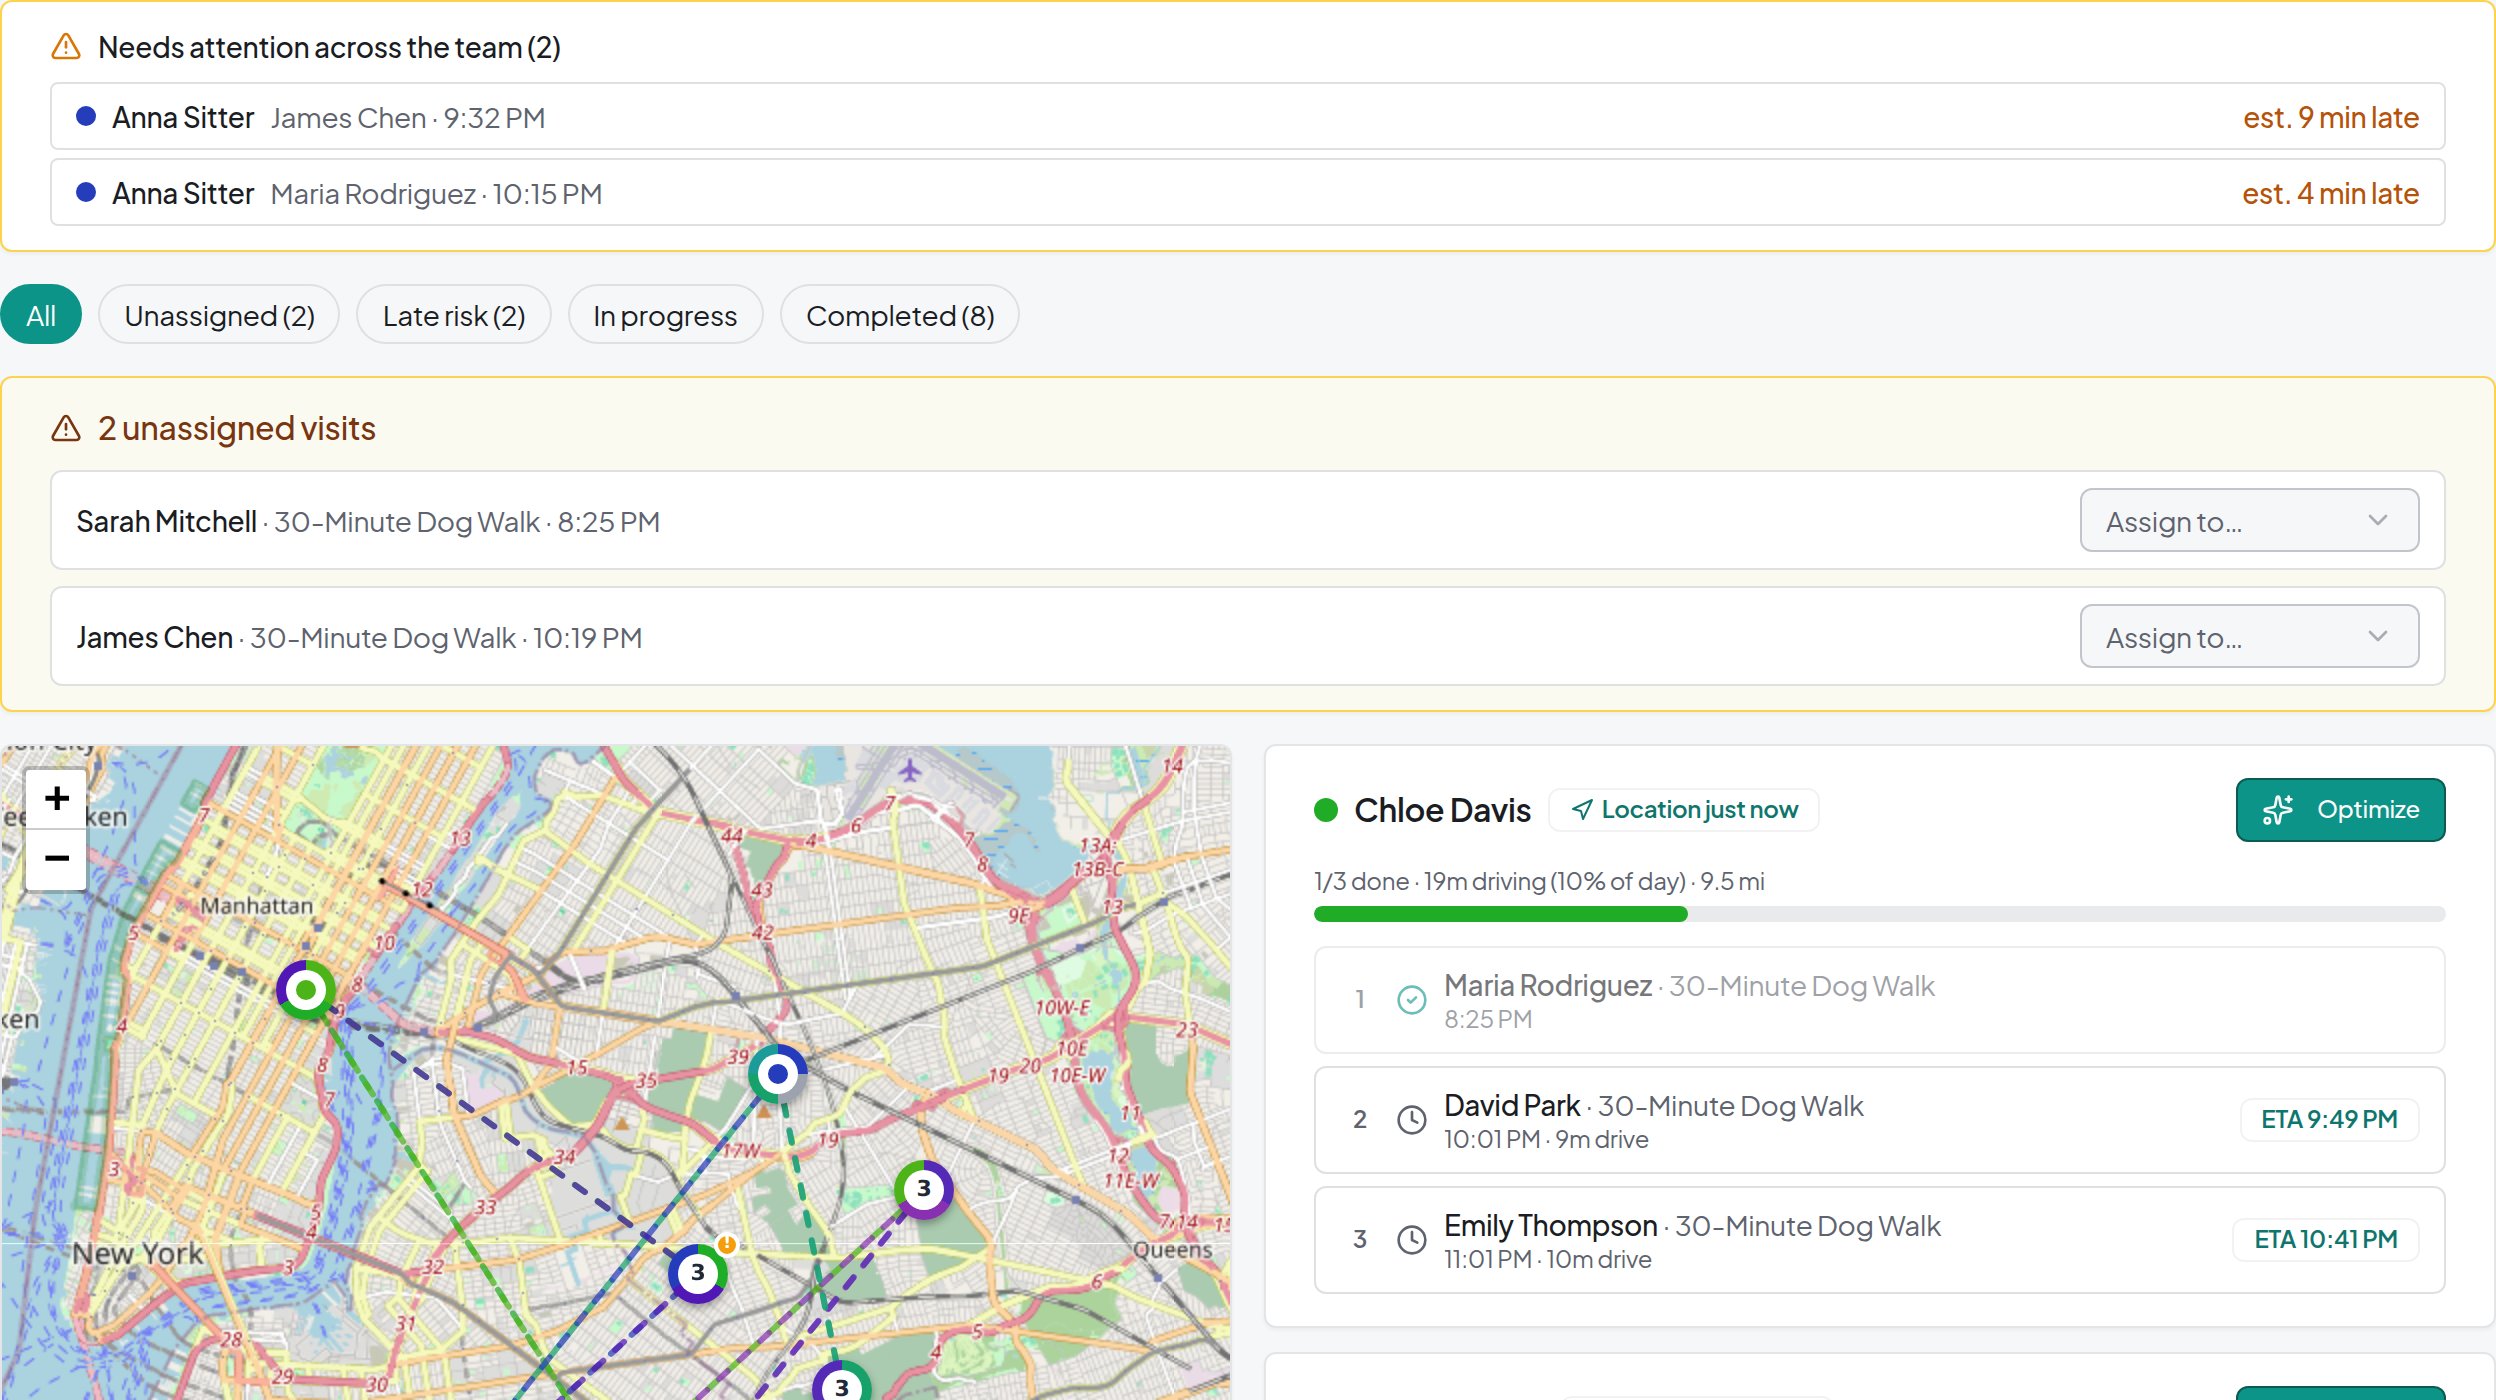Open David Park 30-Minute Dog Walk visit
This screenshot has height=1400, width=2496.
point(1879,1120)
